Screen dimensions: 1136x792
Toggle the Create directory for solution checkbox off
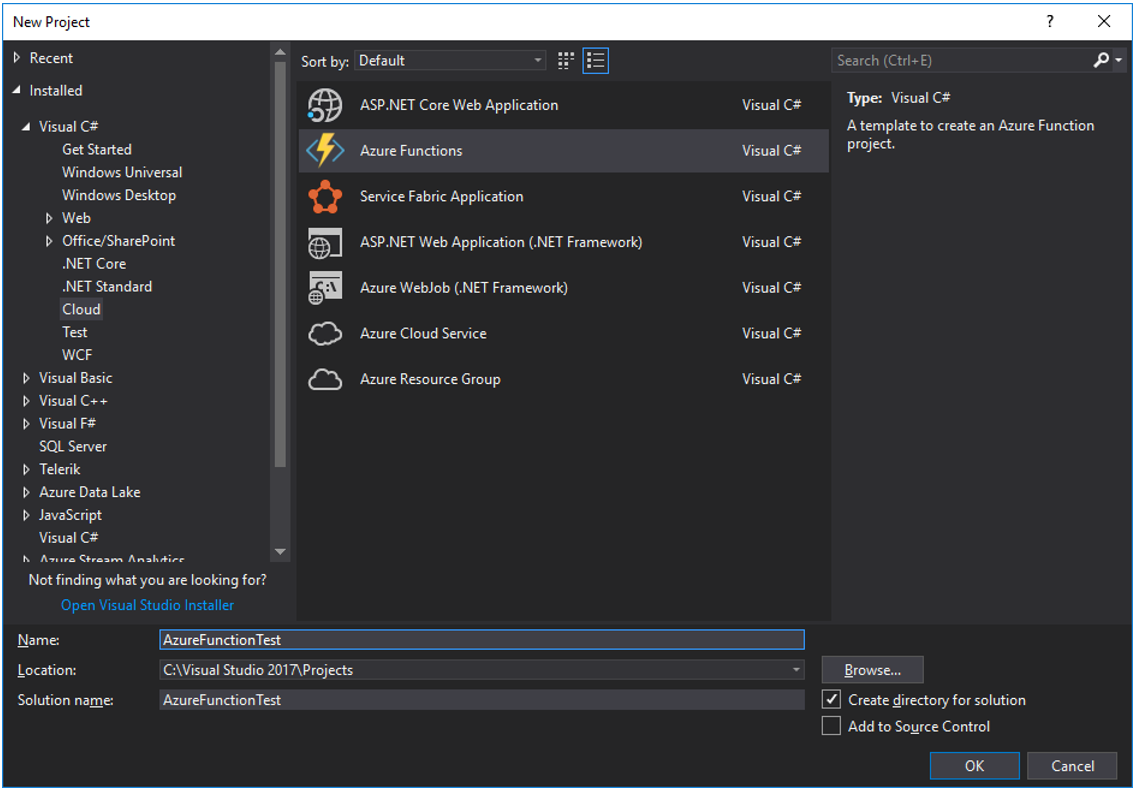[831, 699]
